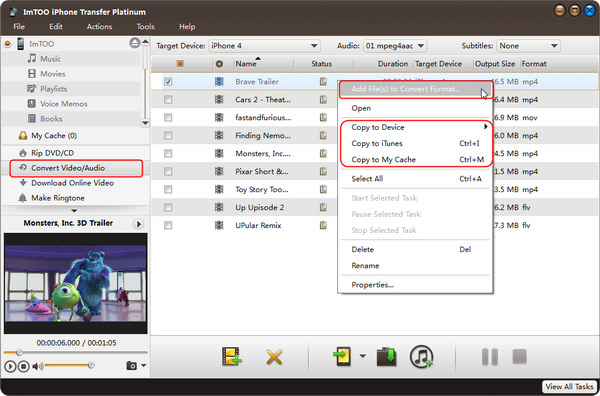Image resolution: width=600 pixels, height=396 pixels.
Task: Open the snapshot camera options arrow
Action: click(143, 365)
